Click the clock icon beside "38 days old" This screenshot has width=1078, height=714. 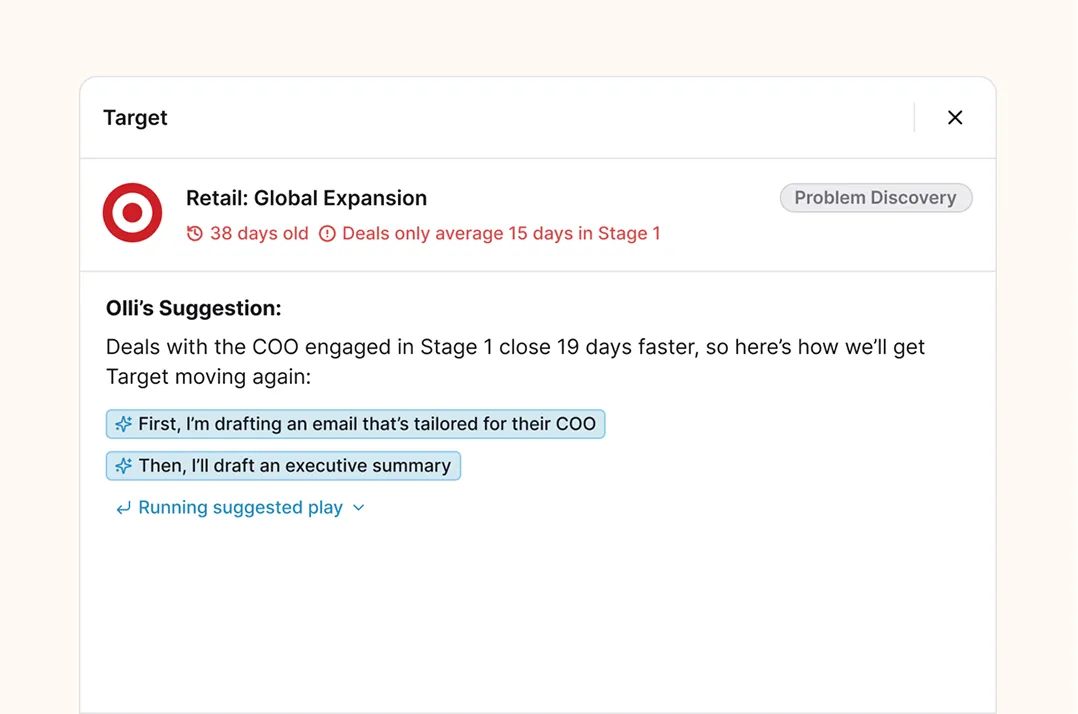coord(192,233)
